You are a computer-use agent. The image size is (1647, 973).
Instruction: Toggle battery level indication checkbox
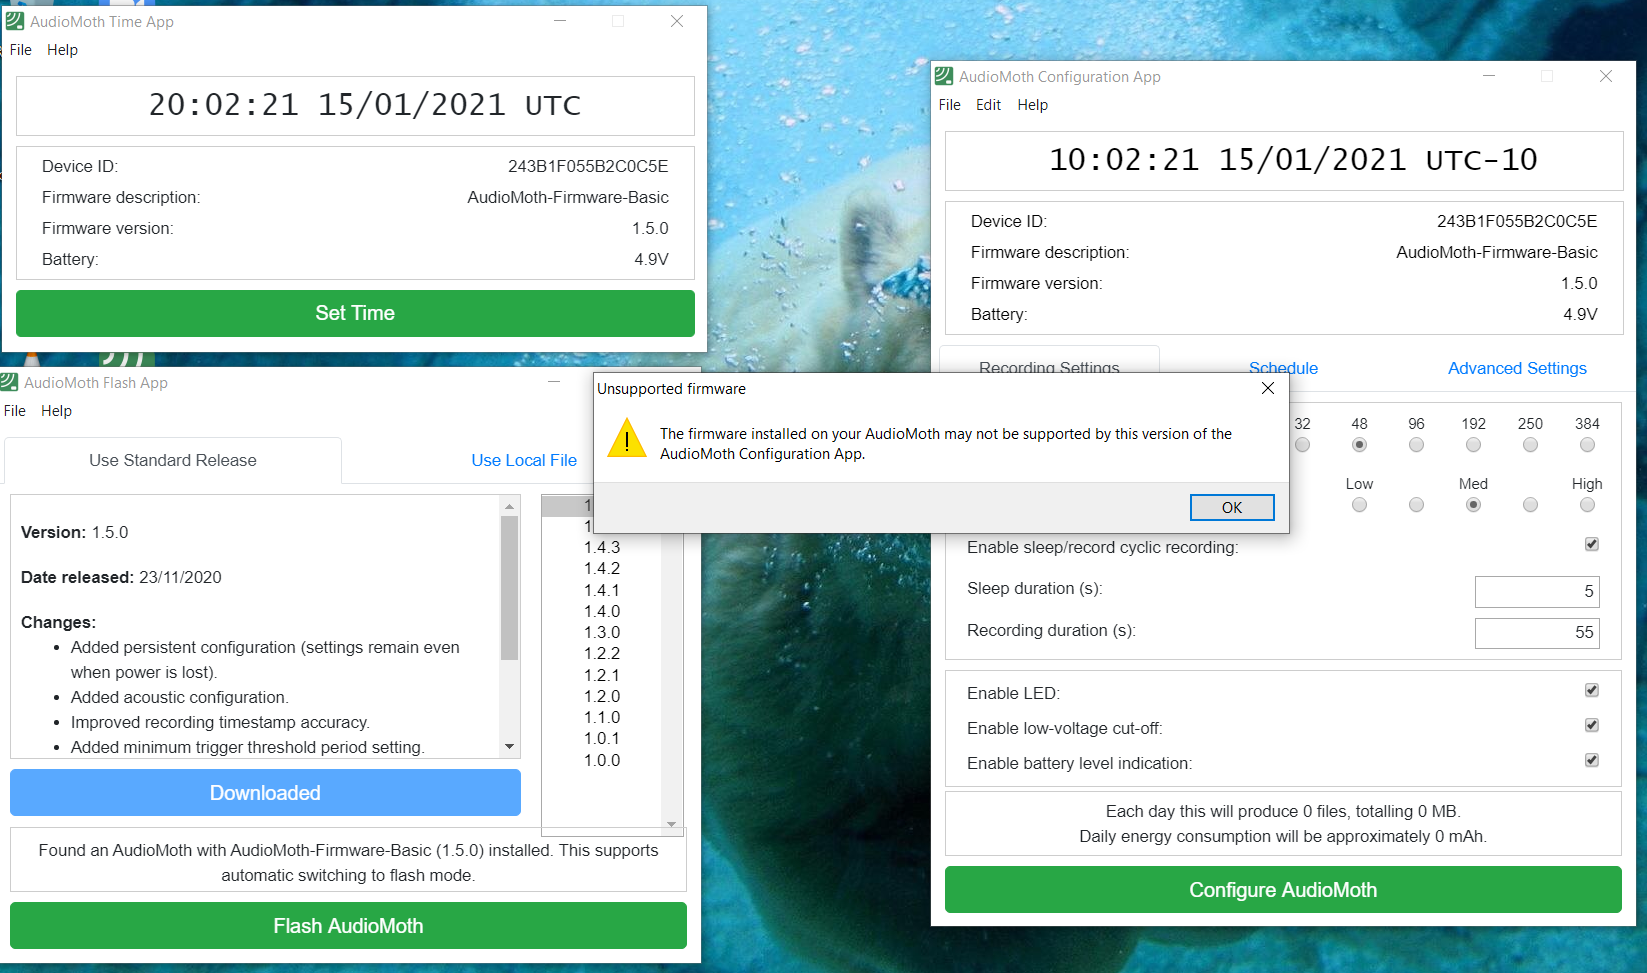click(x=1591, y=760)
